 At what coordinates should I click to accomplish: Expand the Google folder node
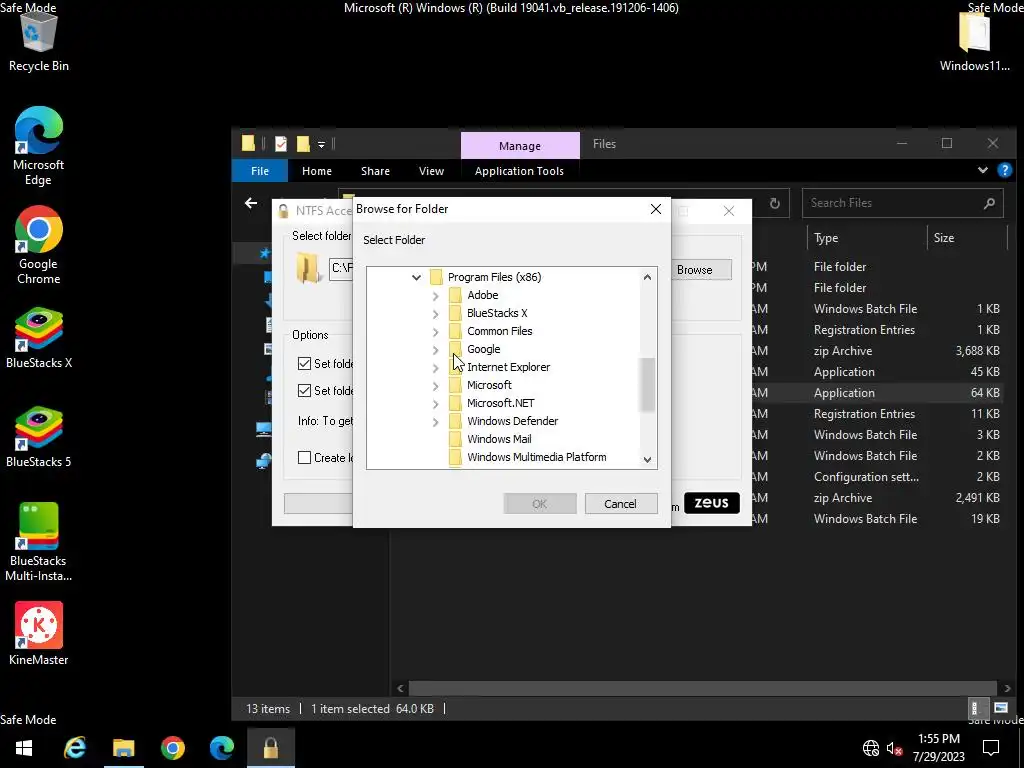(436, 350)
